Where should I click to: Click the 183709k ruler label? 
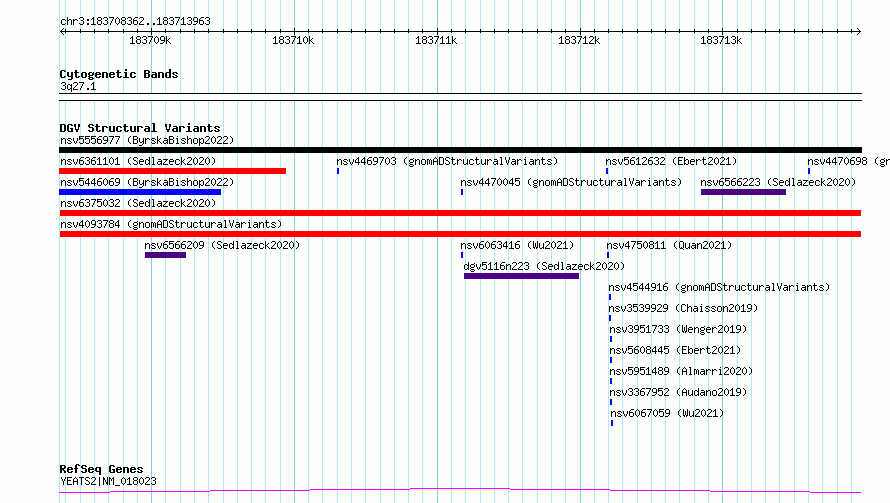(x=150, y=40)
